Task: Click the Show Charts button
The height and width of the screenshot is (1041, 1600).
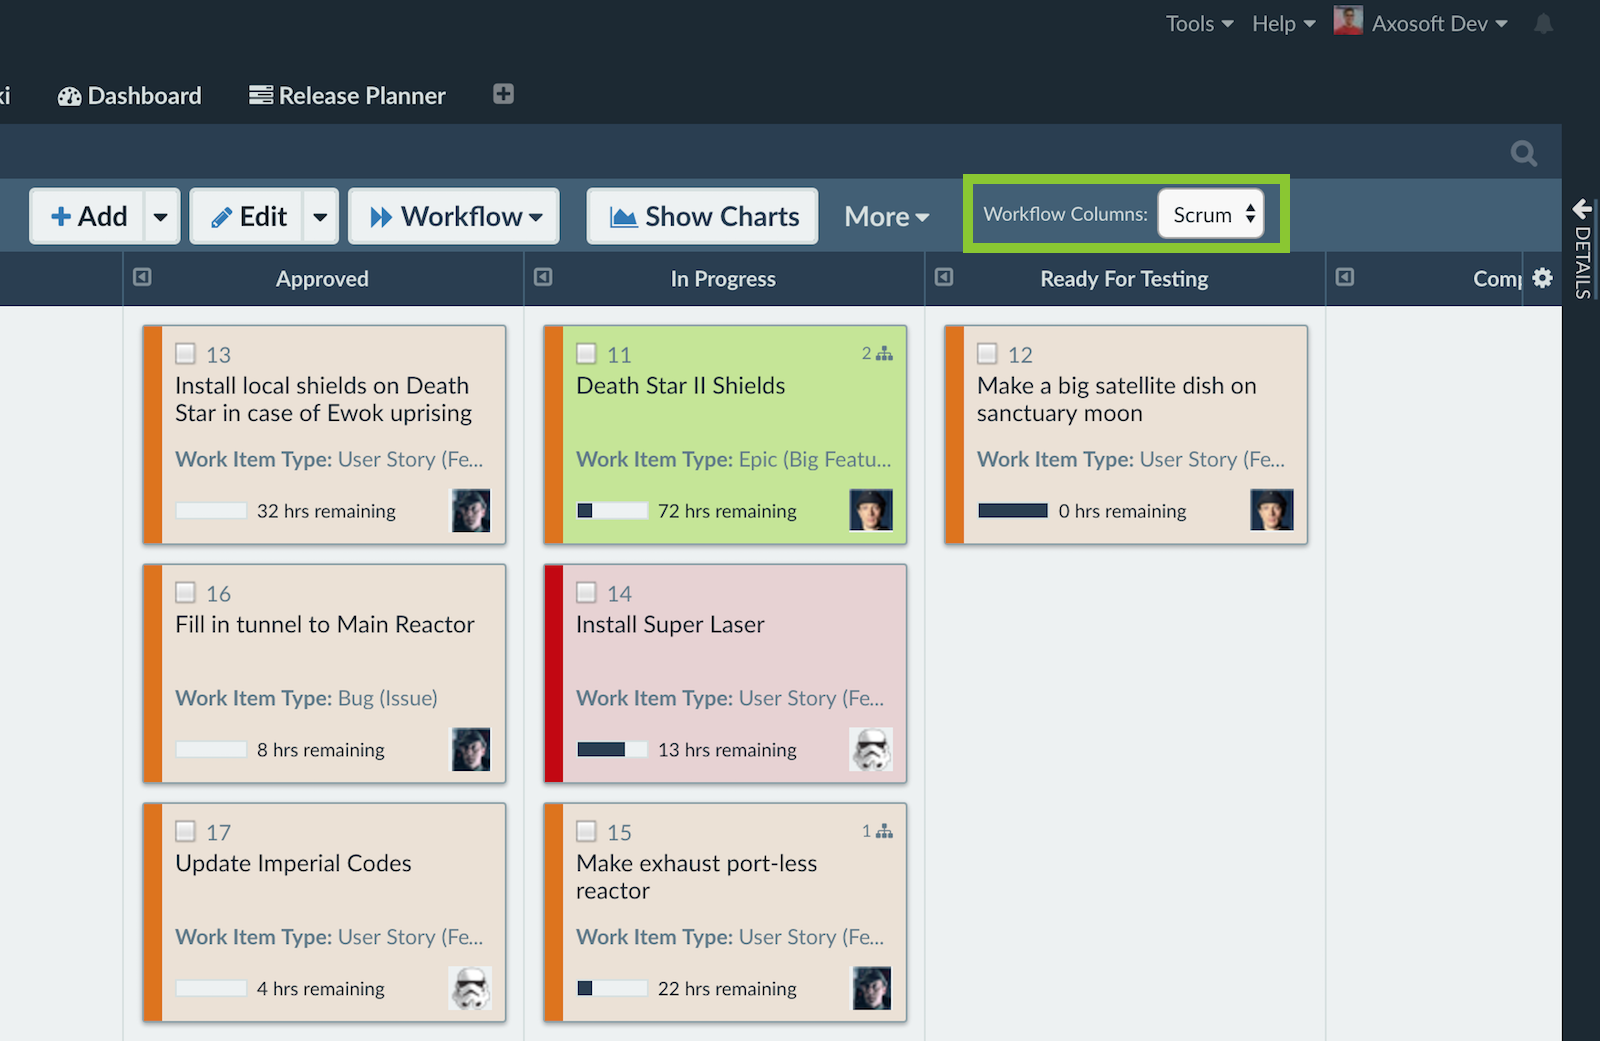Action: (x=701, y=216)
